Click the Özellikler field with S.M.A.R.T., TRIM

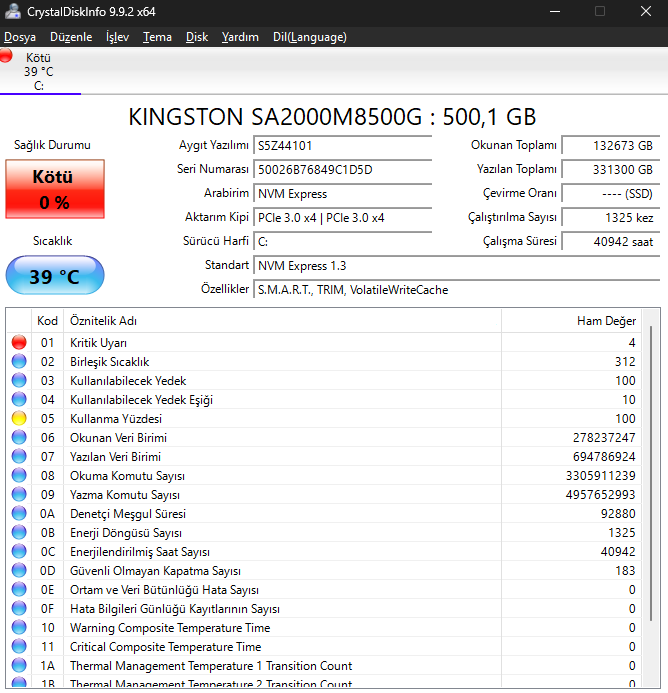click(x=457, y=289)
